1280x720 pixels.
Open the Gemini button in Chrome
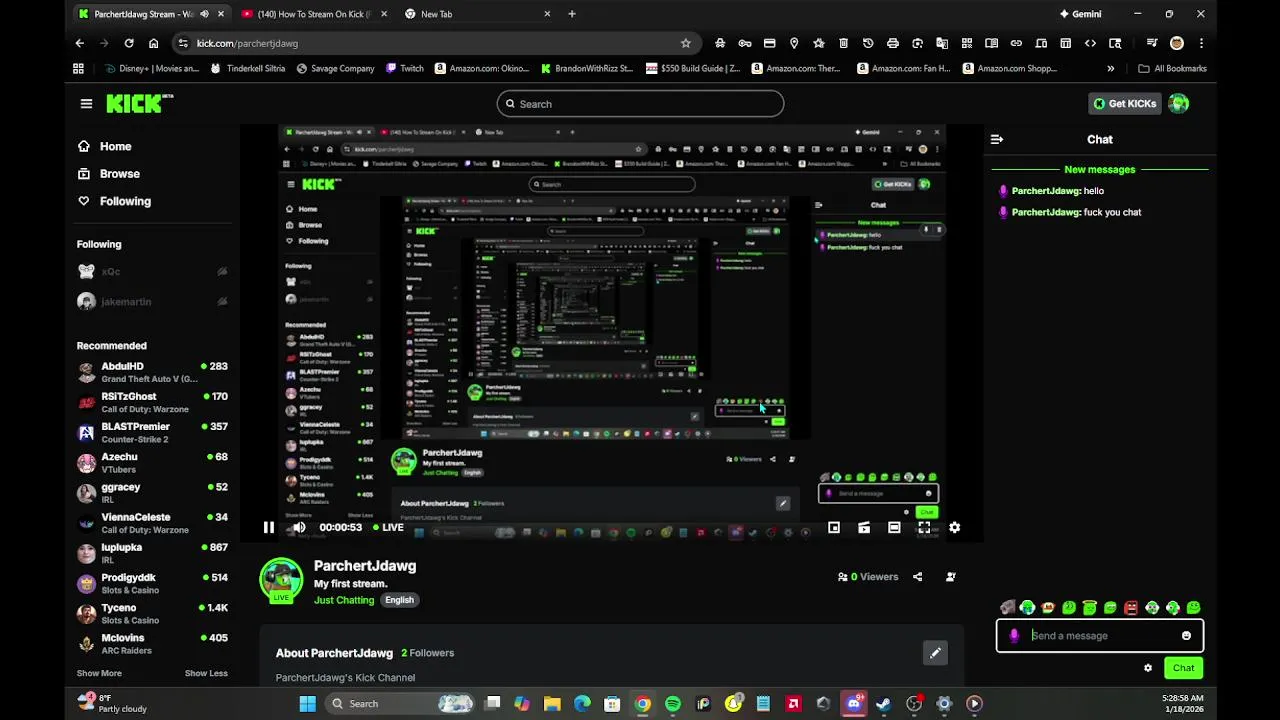pos(1081,14)
